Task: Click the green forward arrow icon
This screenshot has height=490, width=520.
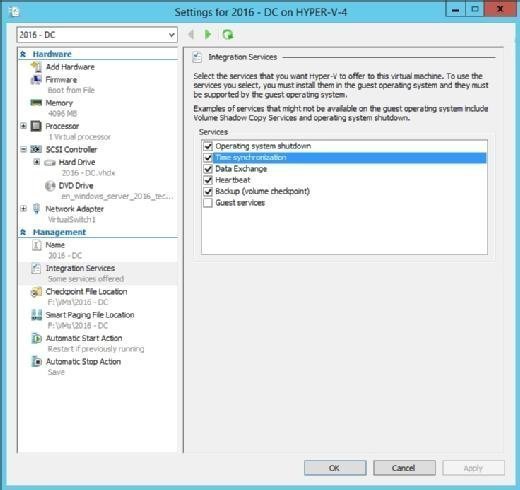Action: (208, 34)
